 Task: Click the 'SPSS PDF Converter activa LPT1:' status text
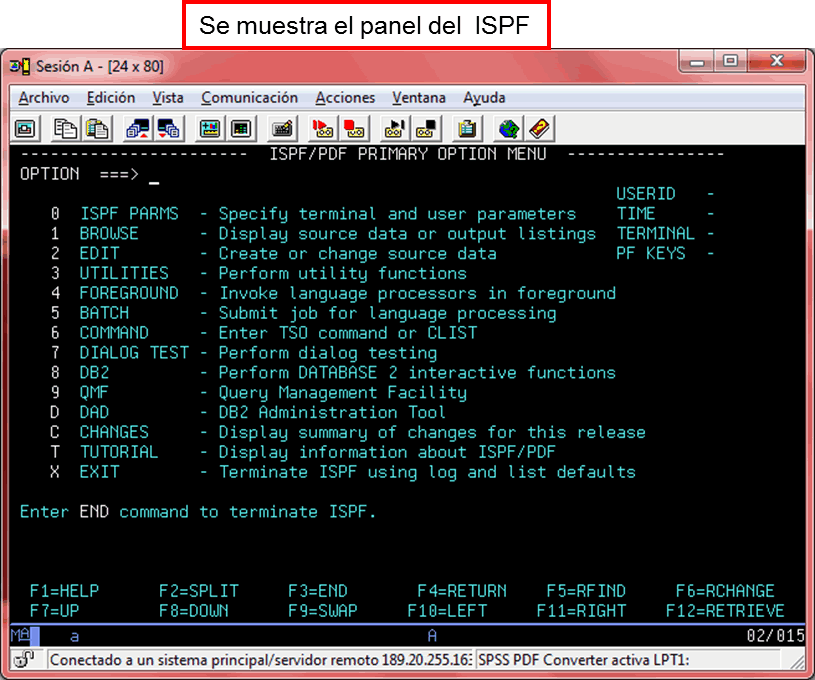click(x=584, y=660)
